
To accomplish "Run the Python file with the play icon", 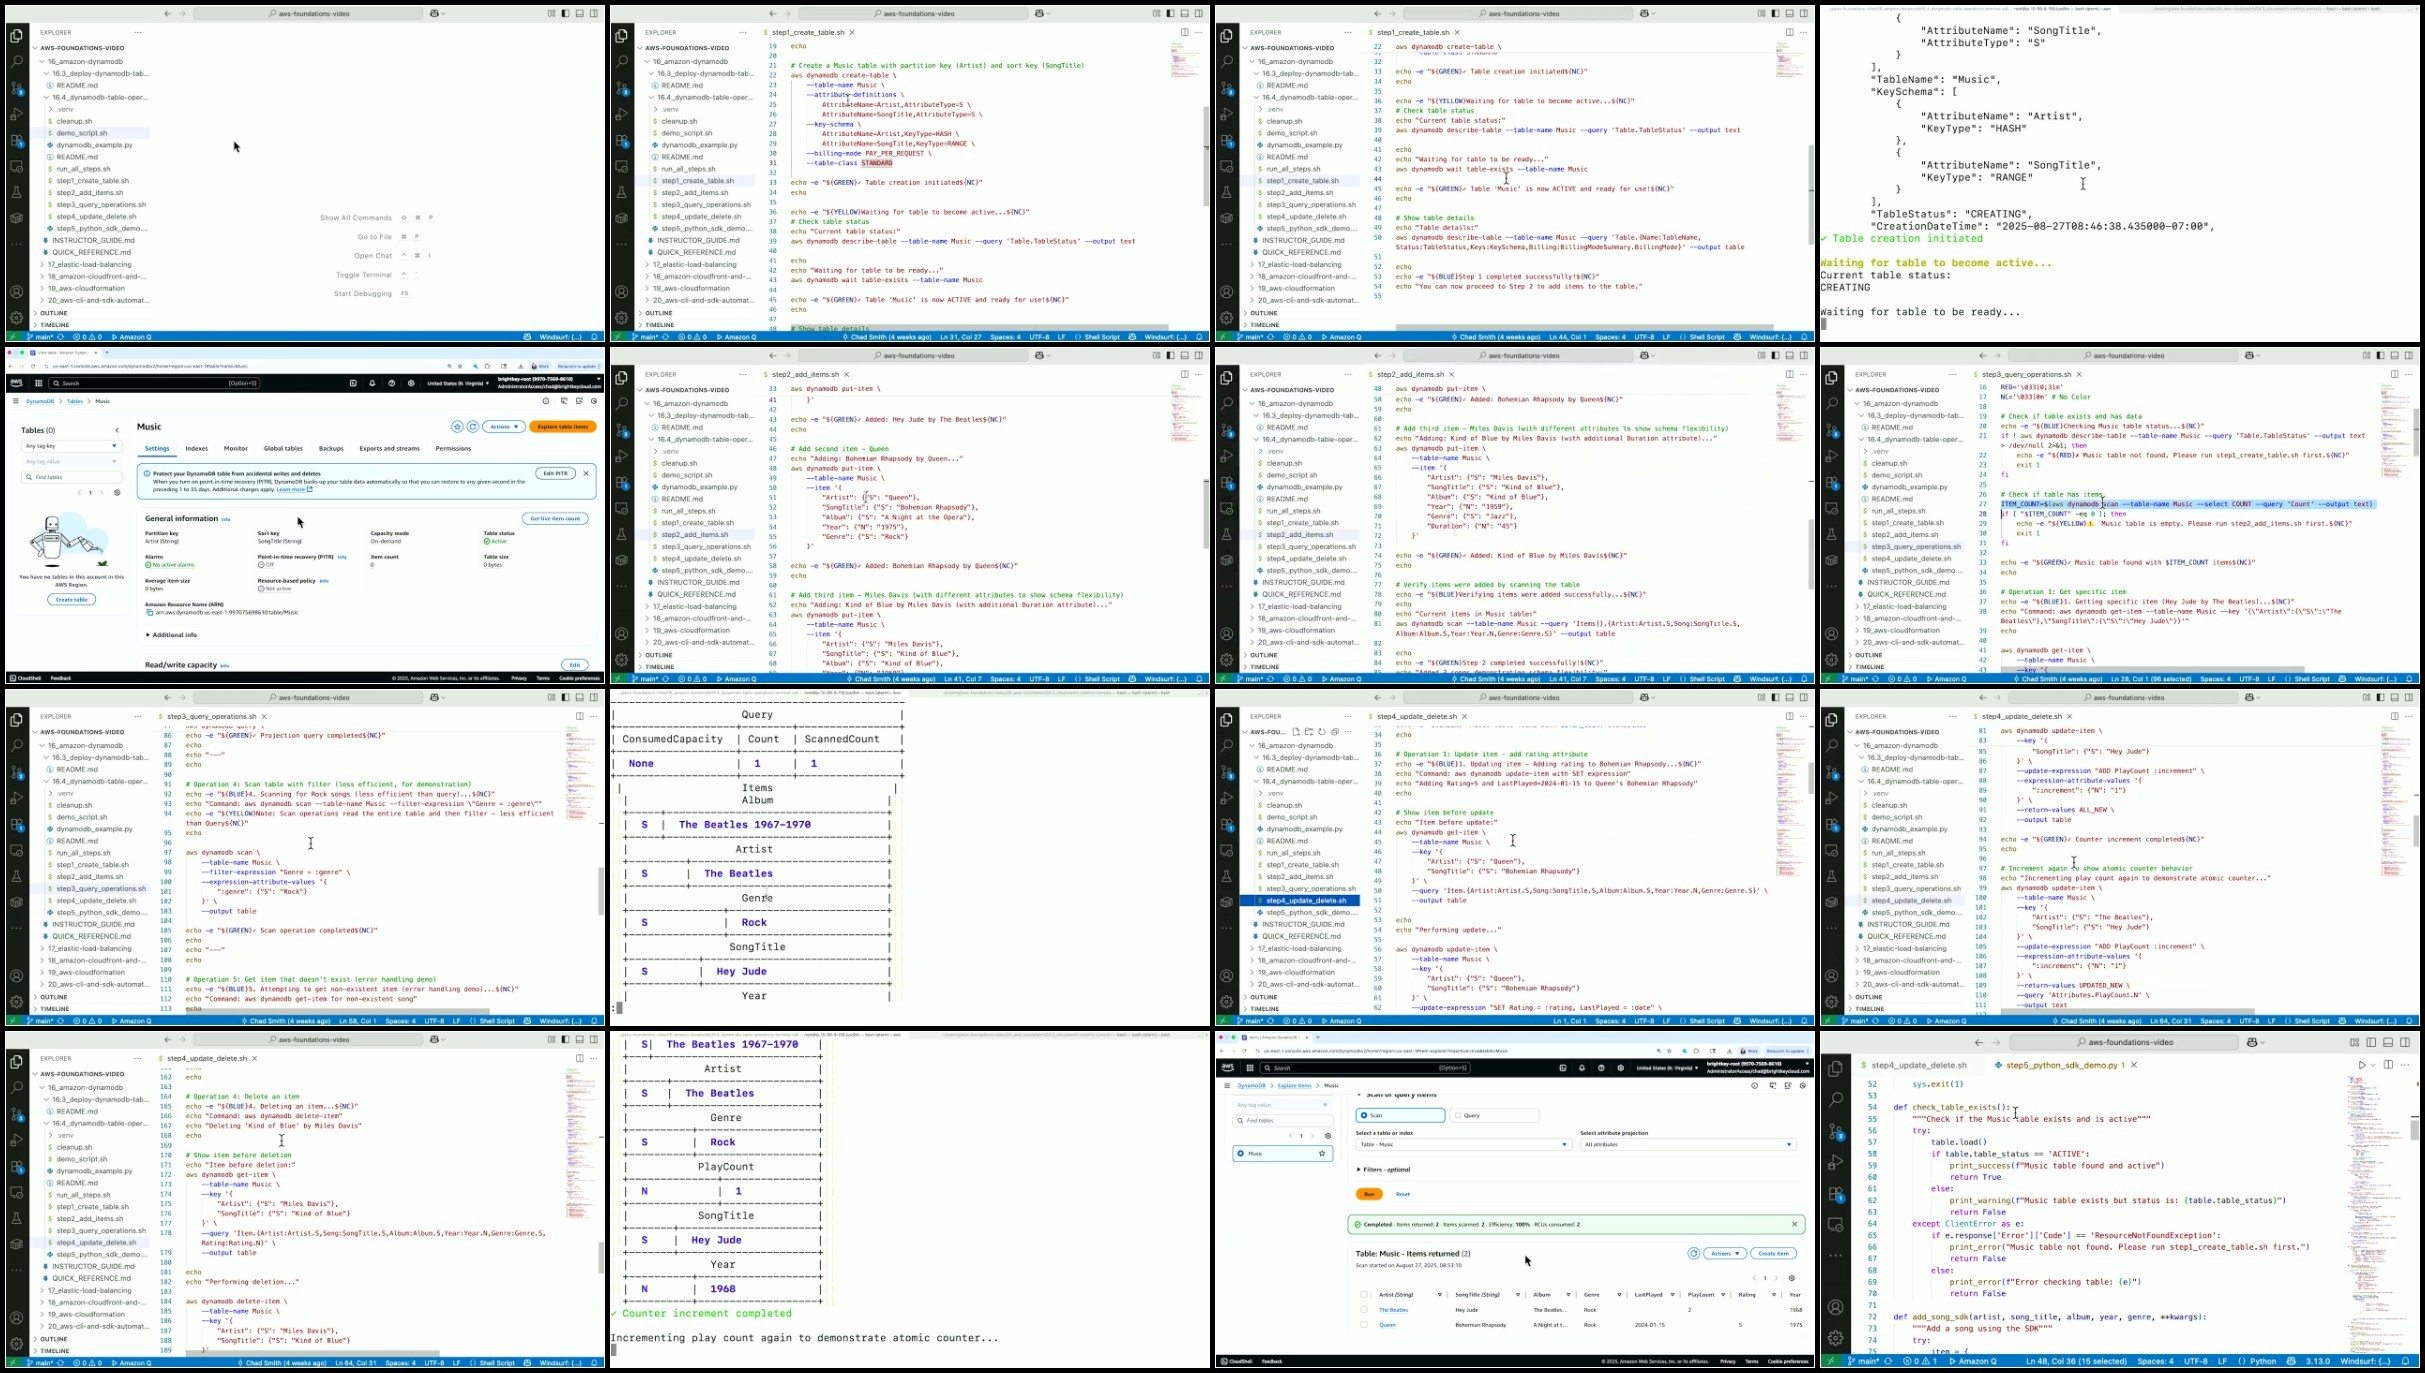I will 2361,1065.
